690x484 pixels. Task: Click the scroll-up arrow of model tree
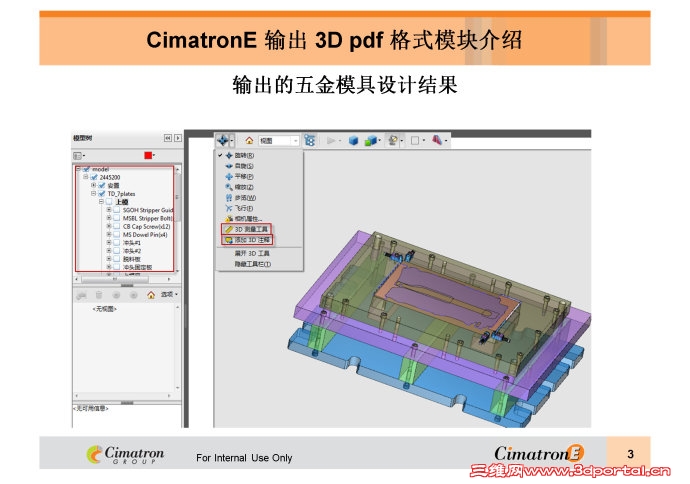[178, 169]
